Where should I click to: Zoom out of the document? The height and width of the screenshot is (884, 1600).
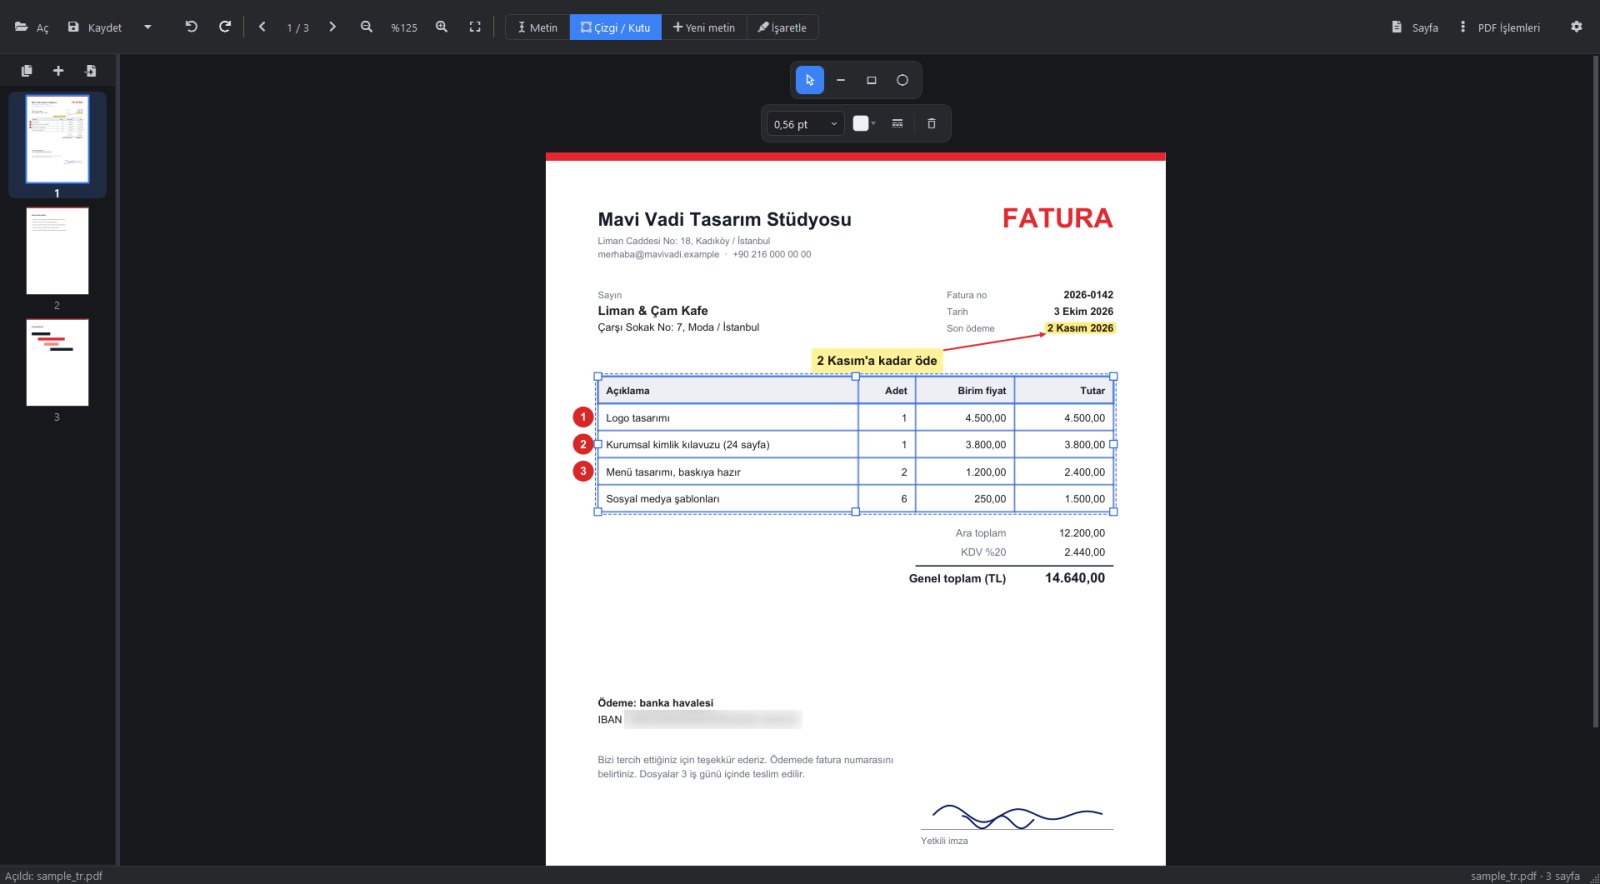[x=366, y=27]
